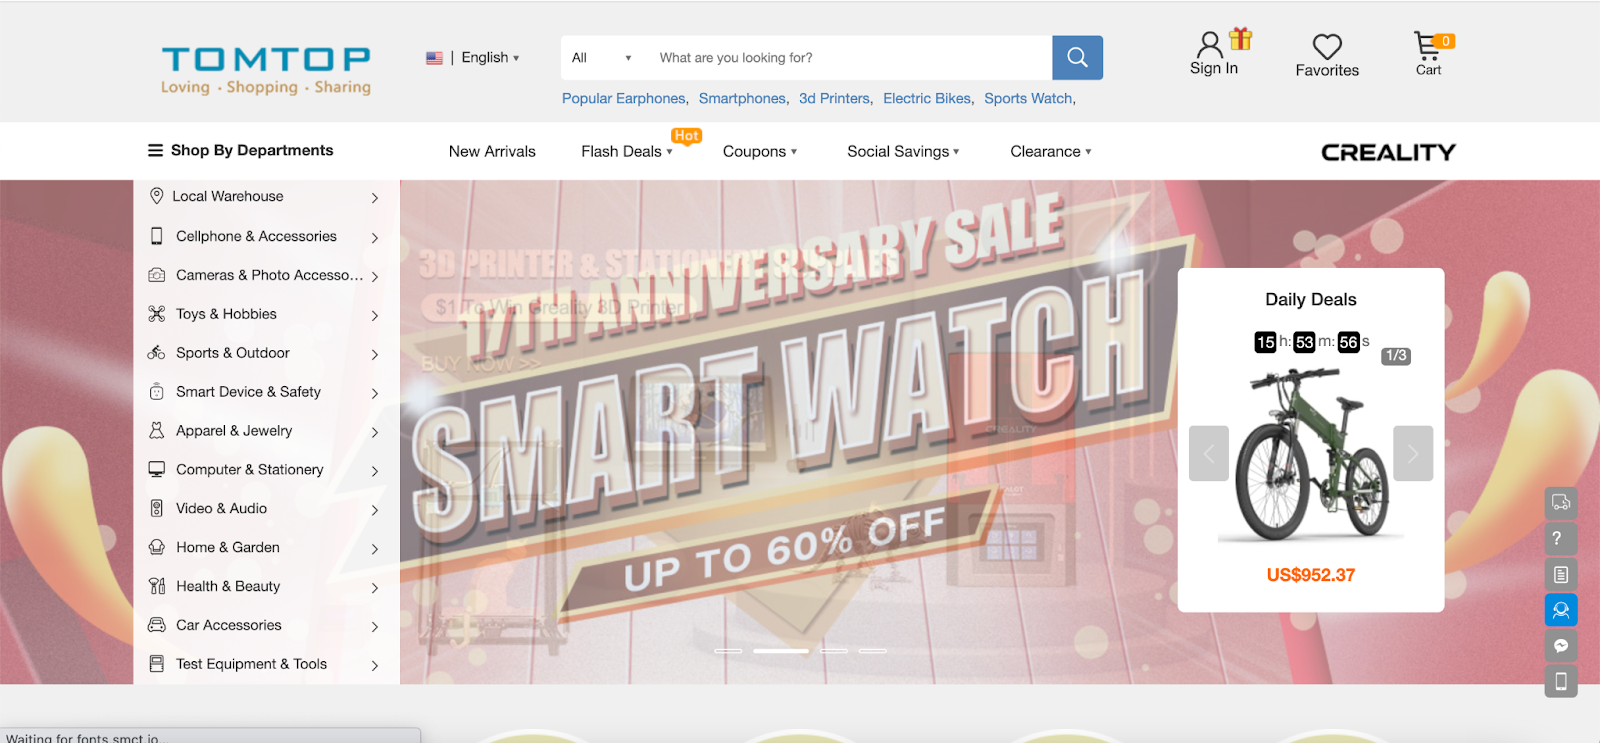Expand the Clearance menu

(1051, 151)
